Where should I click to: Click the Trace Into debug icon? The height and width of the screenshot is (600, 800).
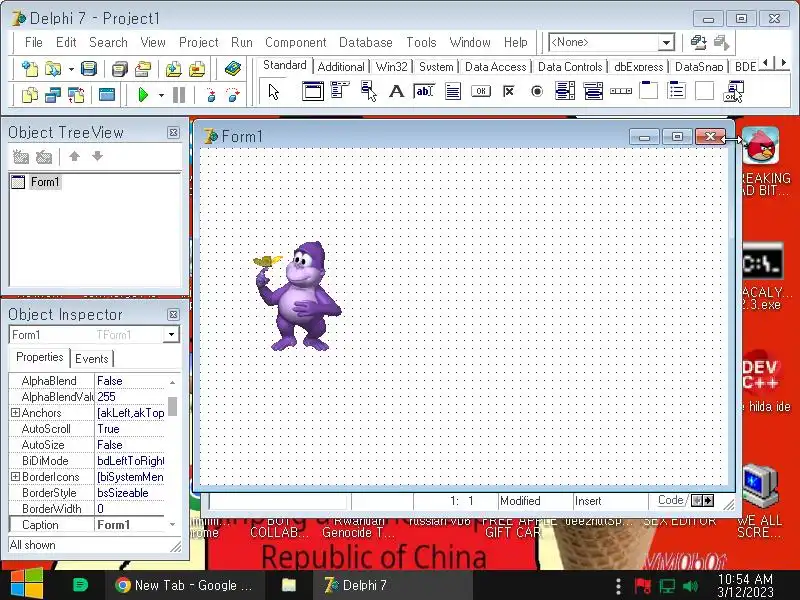click(x=211, y=95)
